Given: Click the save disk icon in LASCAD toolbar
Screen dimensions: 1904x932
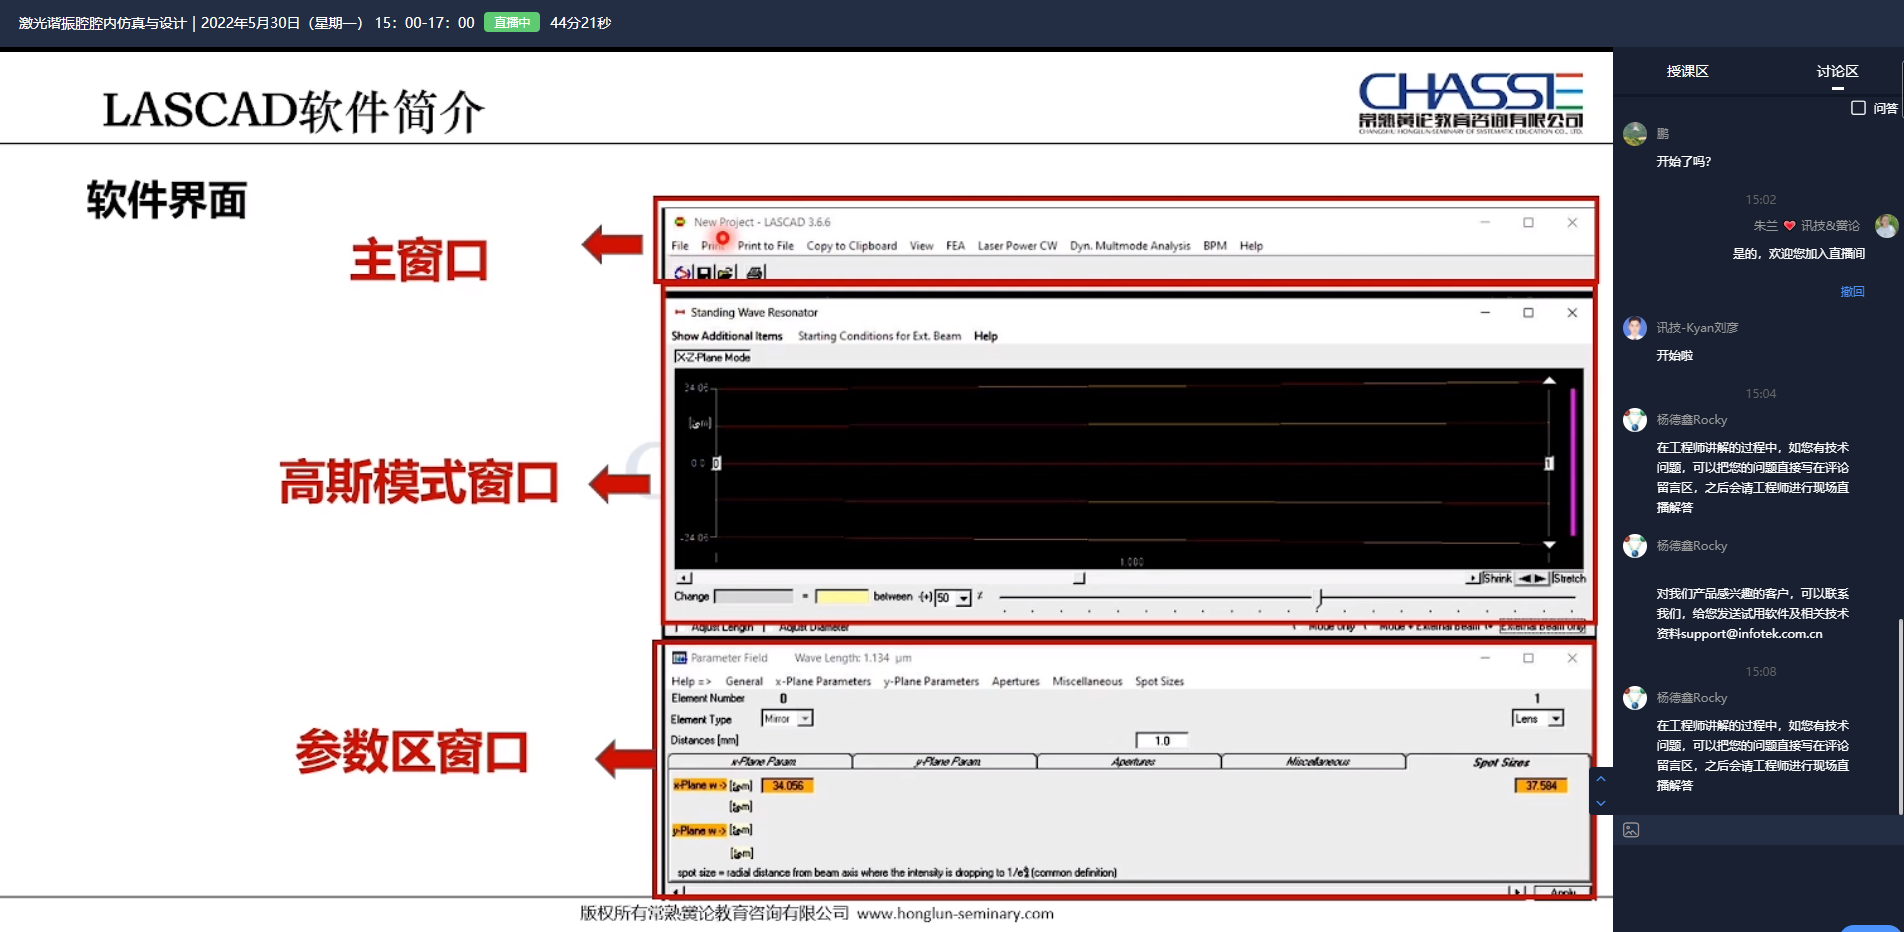Looking at the screenshot, I should coord(704,273).
